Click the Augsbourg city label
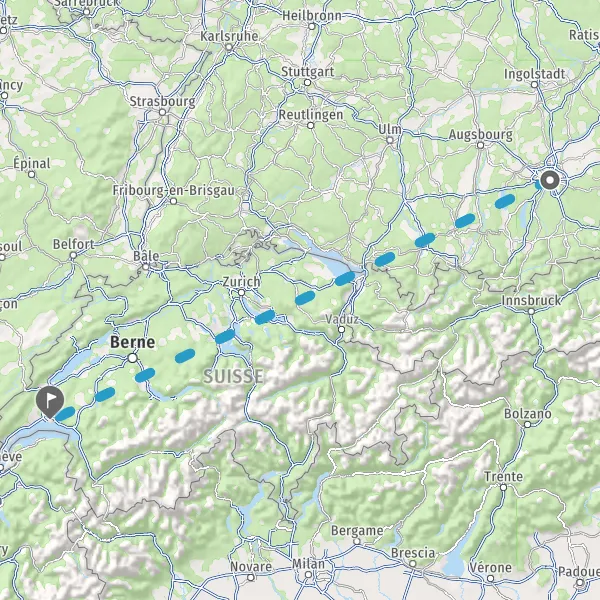The image size is (600, 600). click(x=481, y=135)
